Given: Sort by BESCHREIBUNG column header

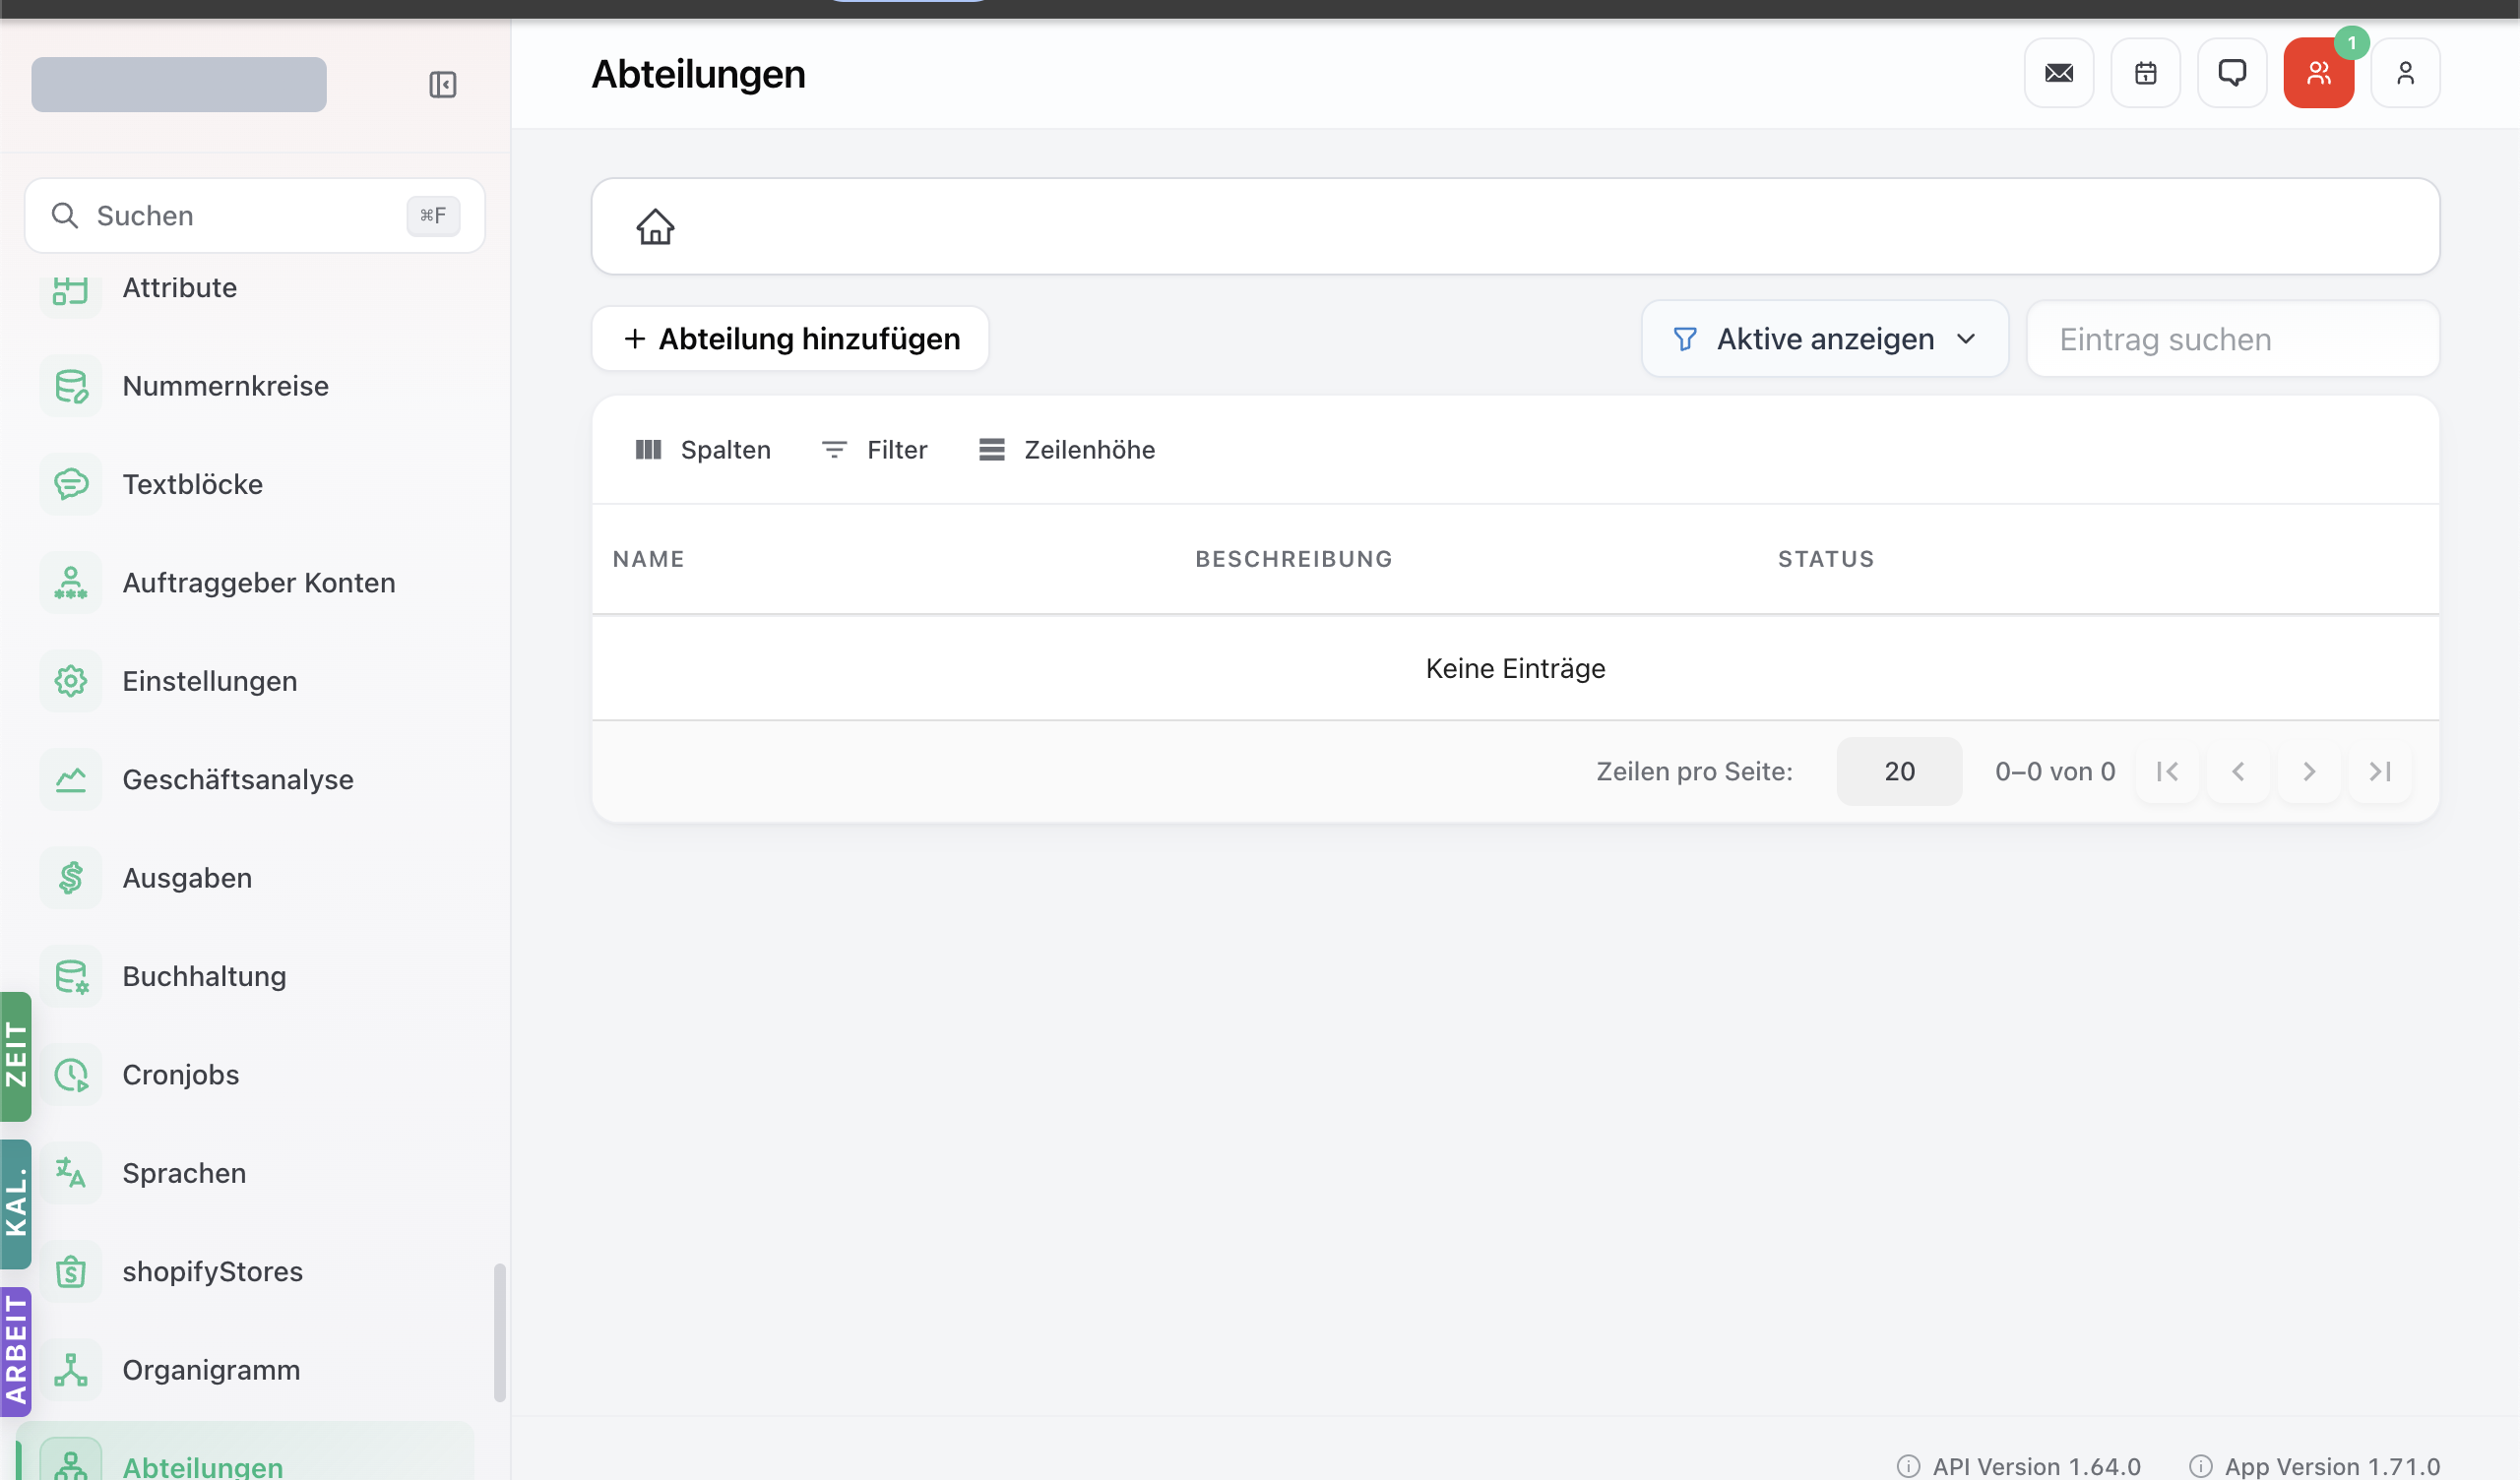Looking at the screenshot, I should pos(1294,559).
